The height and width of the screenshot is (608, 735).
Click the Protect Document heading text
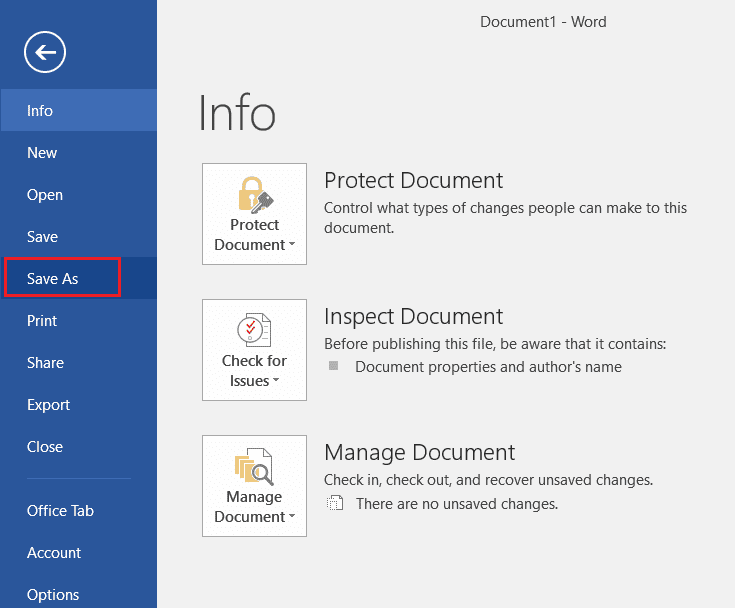point(413,180)
